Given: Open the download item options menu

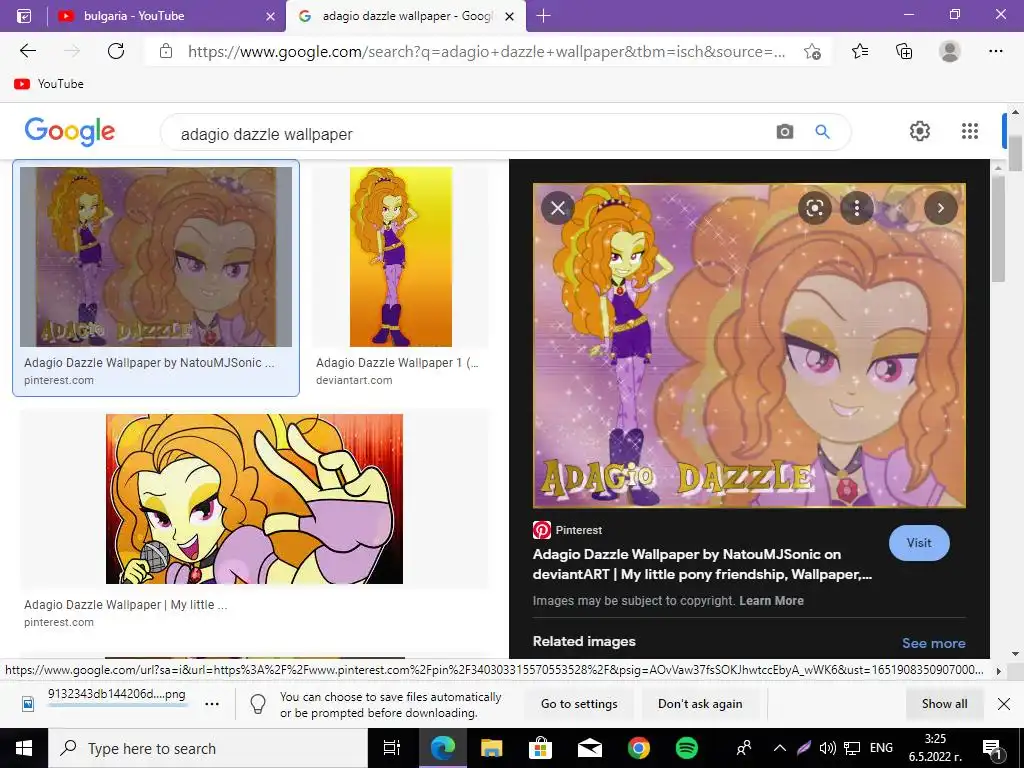Looking at the screenshot, I should [x=212, y=704].
